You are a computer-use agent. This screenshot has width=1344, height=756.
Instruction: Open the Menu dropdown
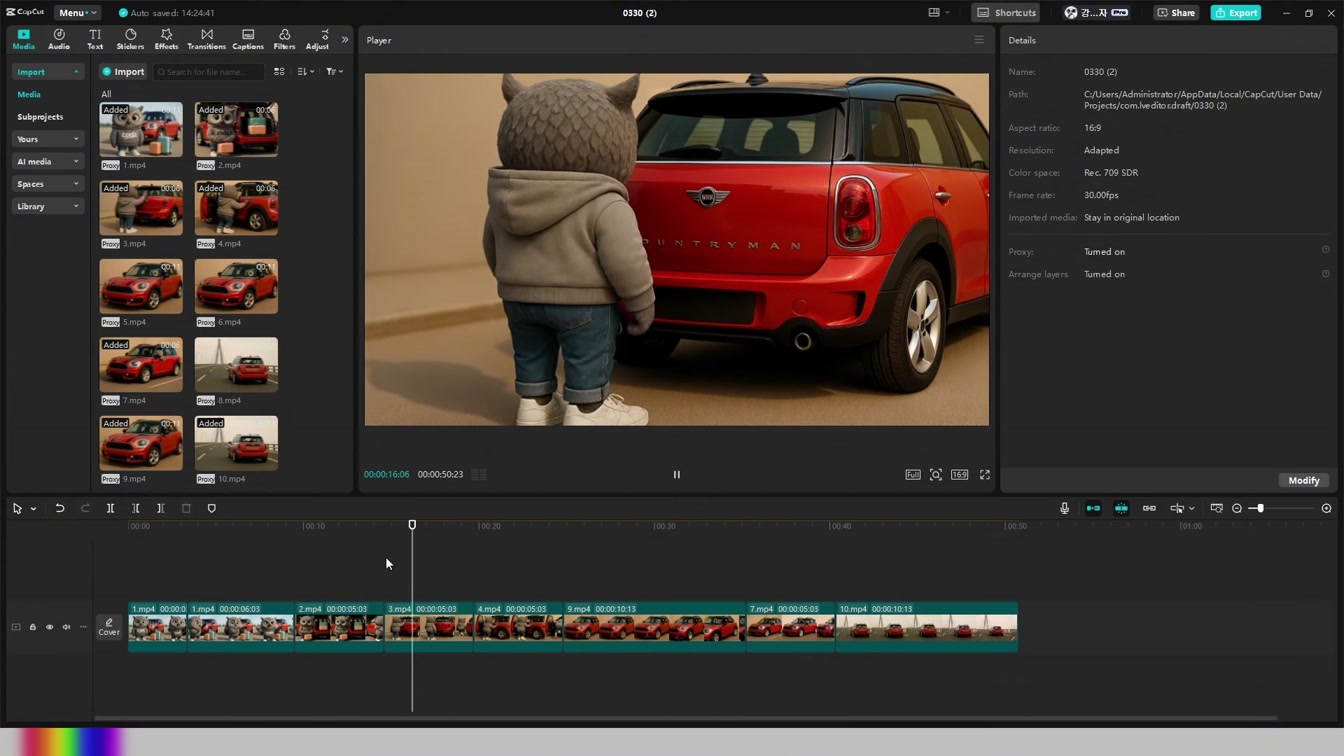tap(77, 13)
